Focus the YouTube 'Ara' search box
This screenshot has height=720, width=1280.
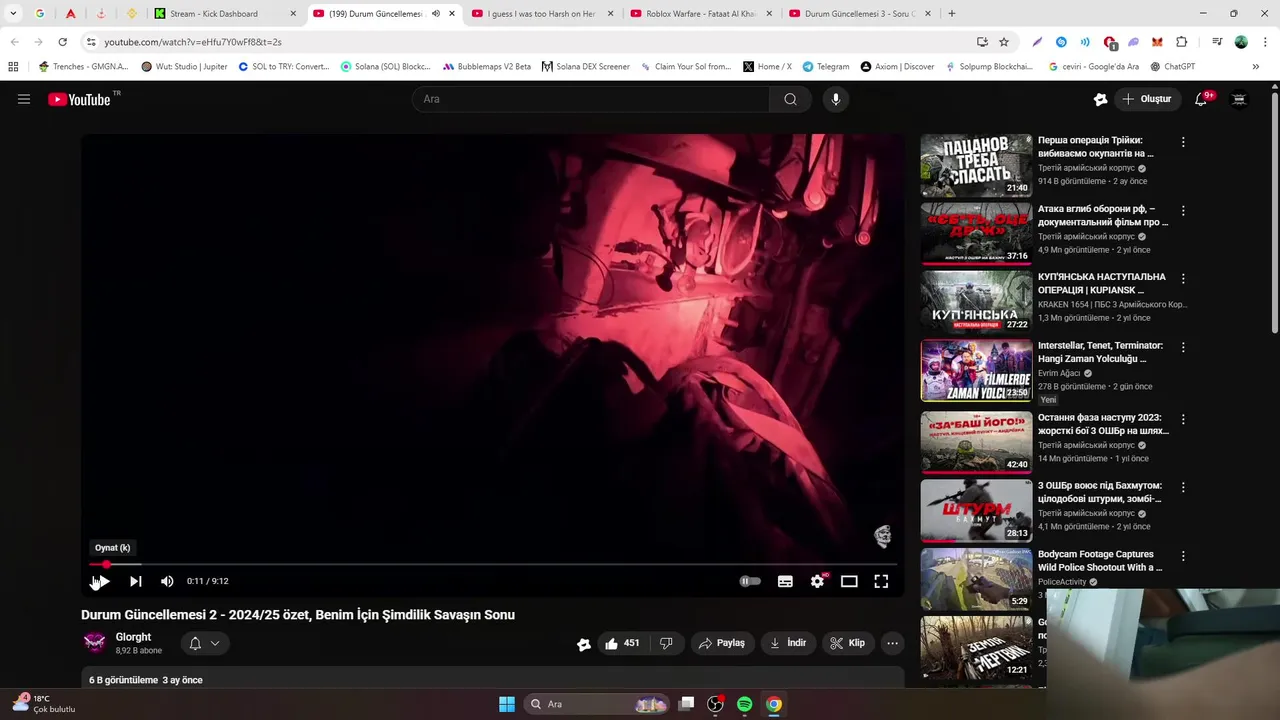click(x=590, y=99)
